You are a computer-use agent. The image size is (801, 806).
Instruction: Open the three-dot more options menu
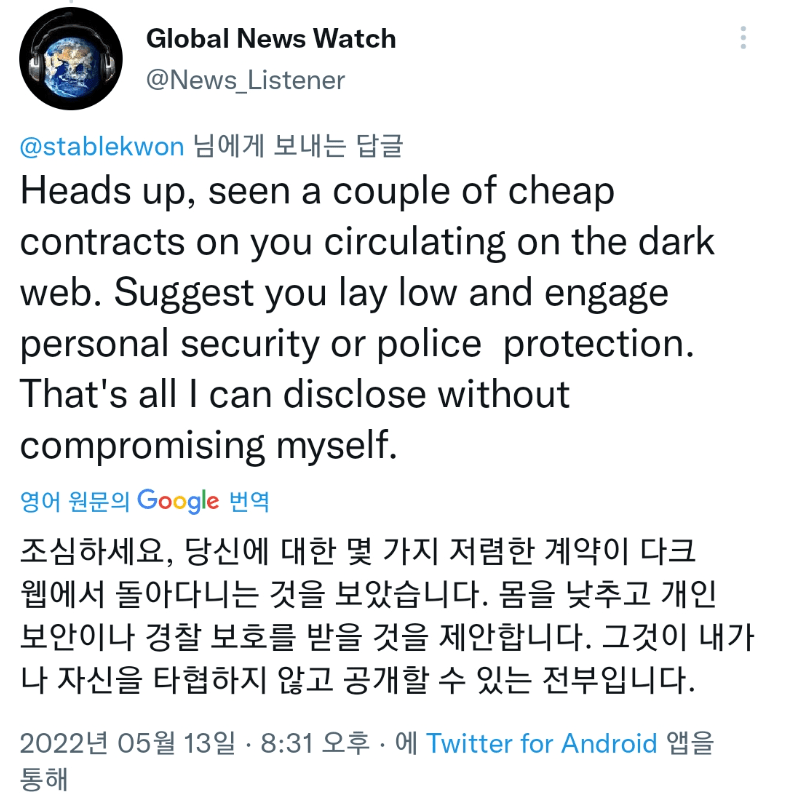pos(743,38)
